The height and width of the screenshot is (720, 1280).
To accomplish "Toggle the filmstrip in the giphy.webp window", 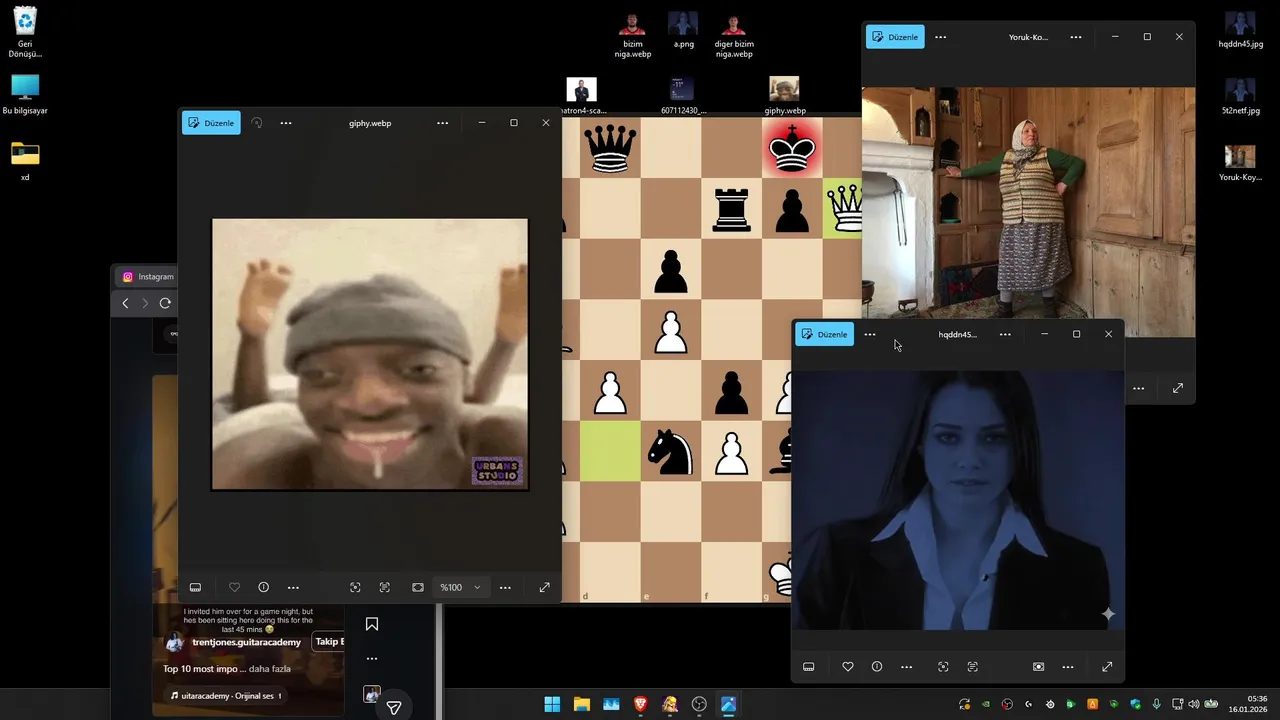I will tap(195, 587).
